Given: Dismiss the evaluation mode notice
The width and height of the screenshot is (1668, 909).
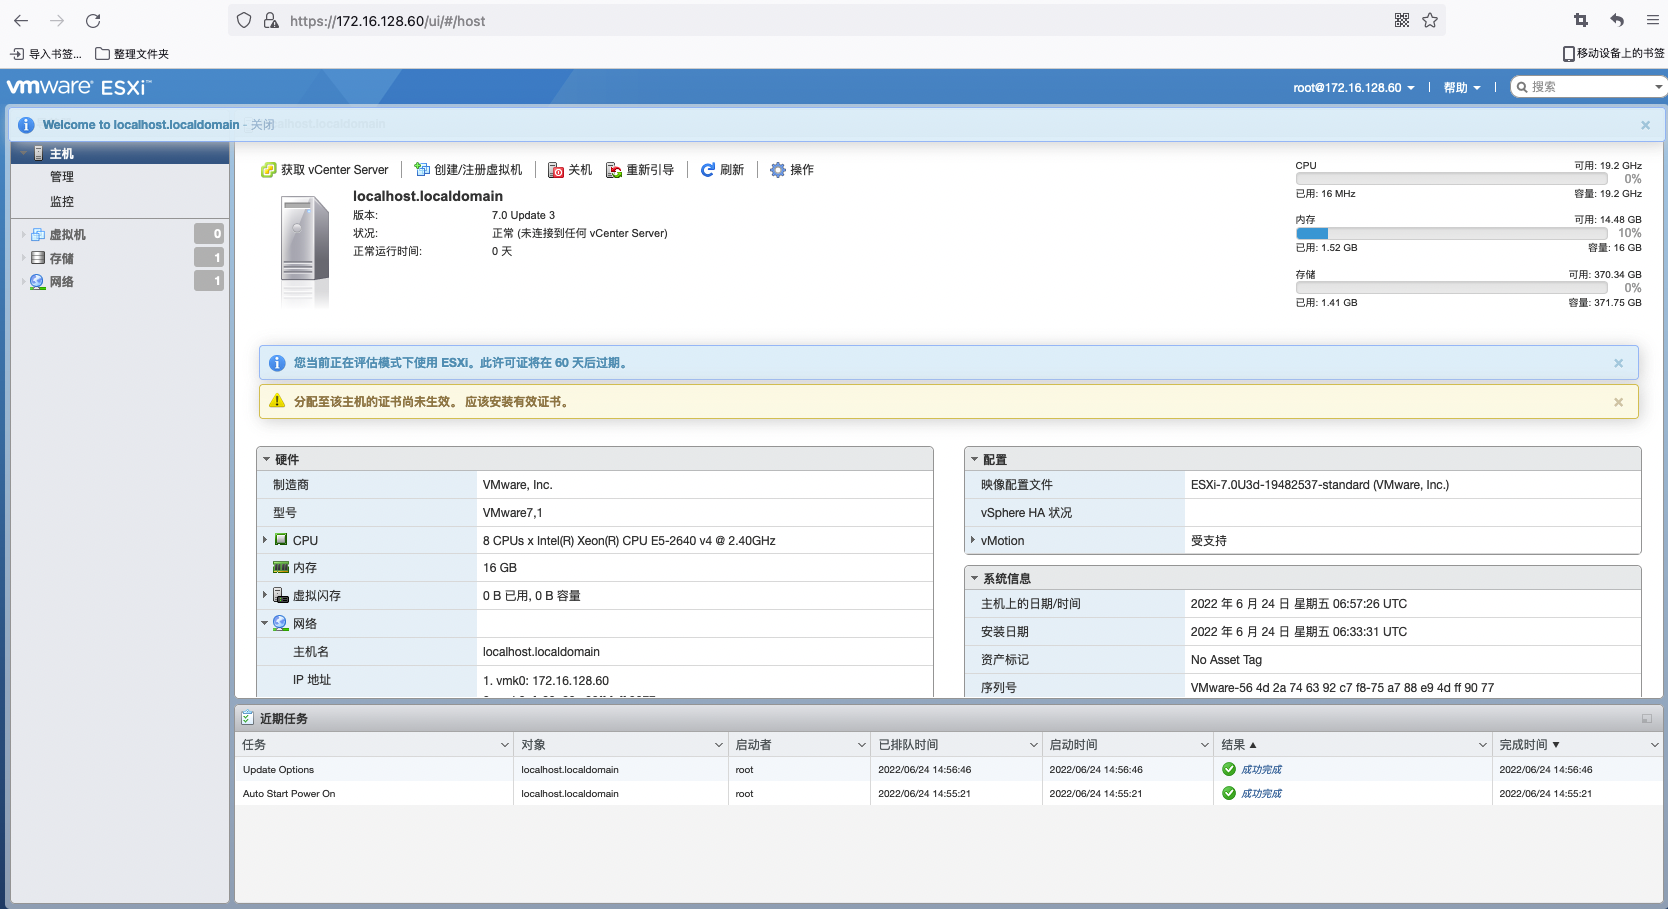Looking at the screenshot, I should (1618, 363).
